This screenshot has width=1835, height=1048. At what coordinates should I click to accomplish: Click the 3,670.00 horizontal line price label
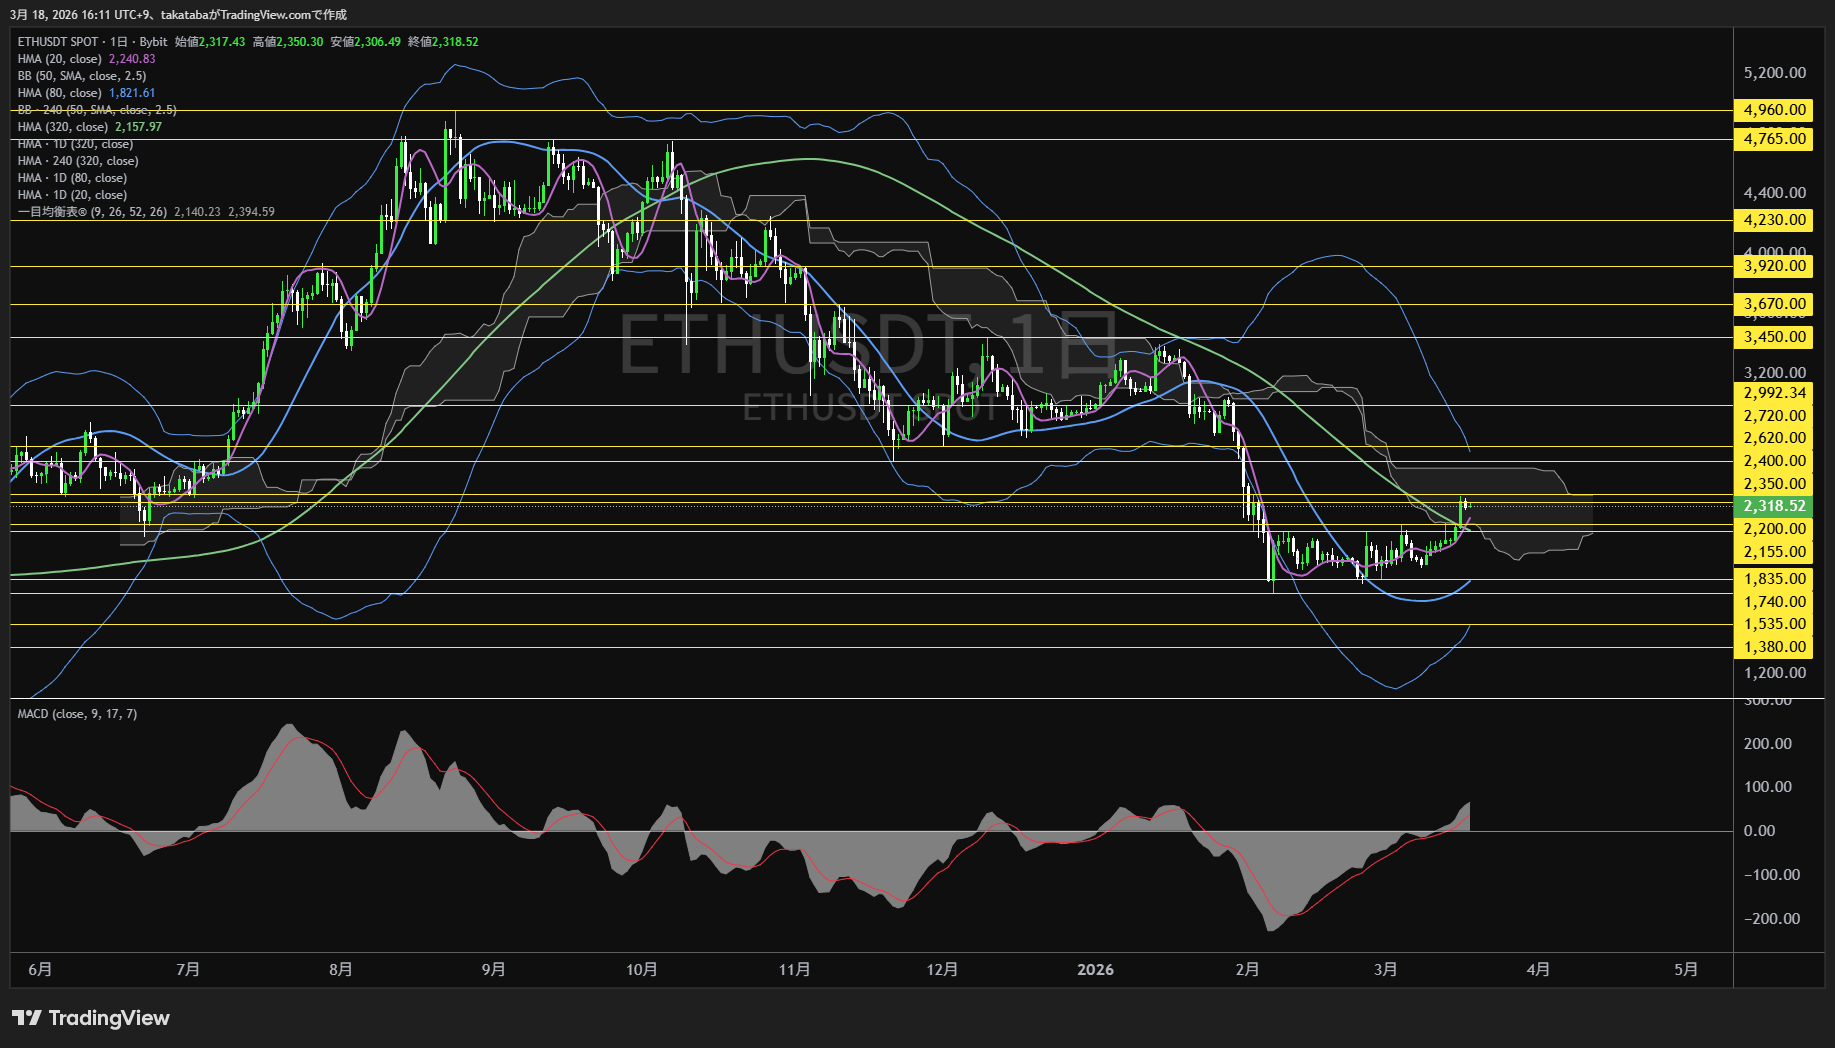tap(1774, 304)
